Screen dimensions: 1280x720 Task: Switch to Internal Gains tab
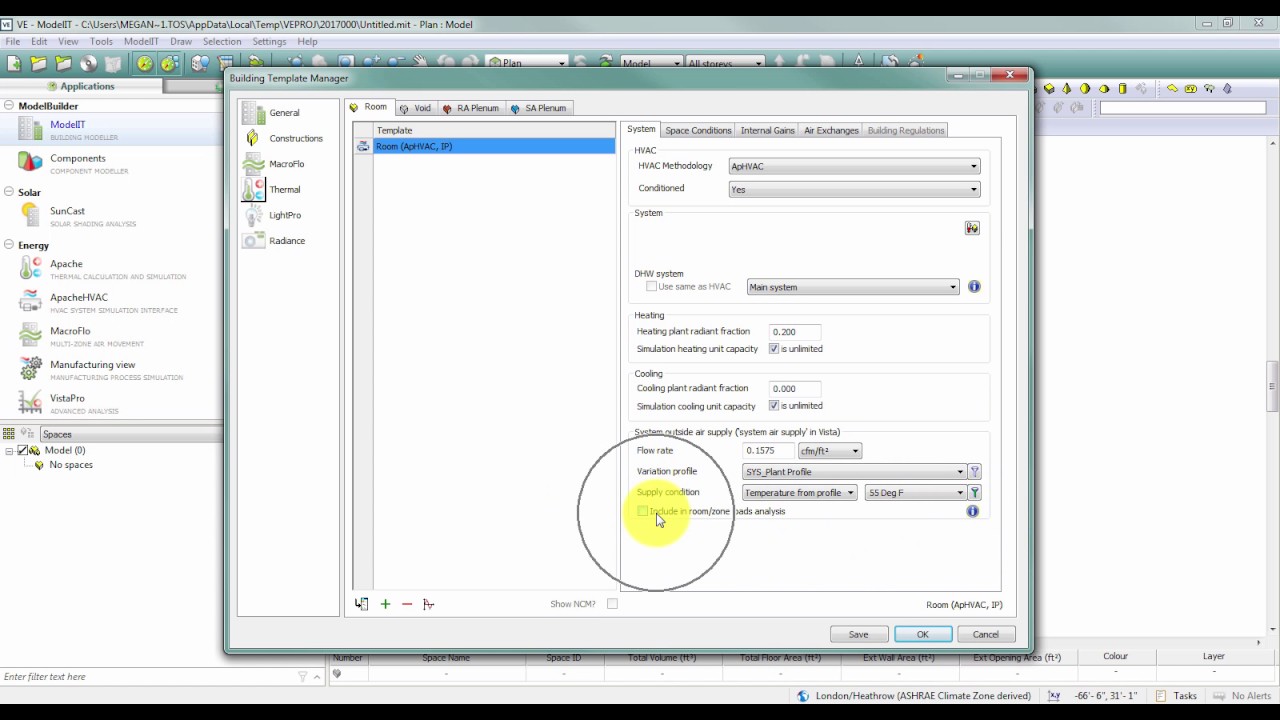pos(768,130)
